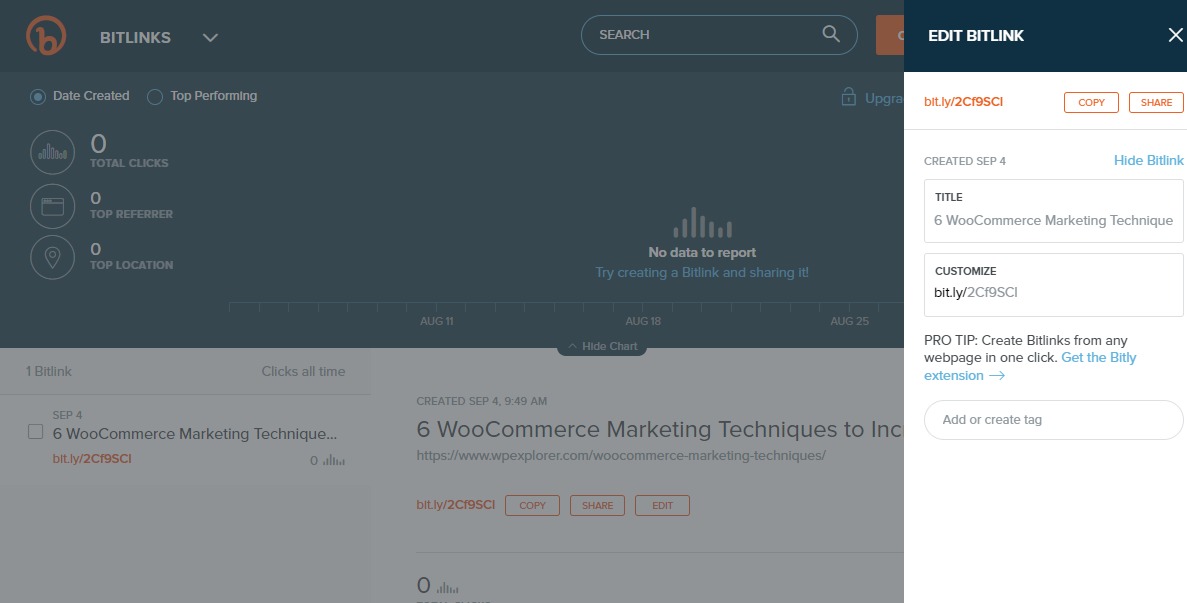Click the Top Referrer browser icon

52,206
